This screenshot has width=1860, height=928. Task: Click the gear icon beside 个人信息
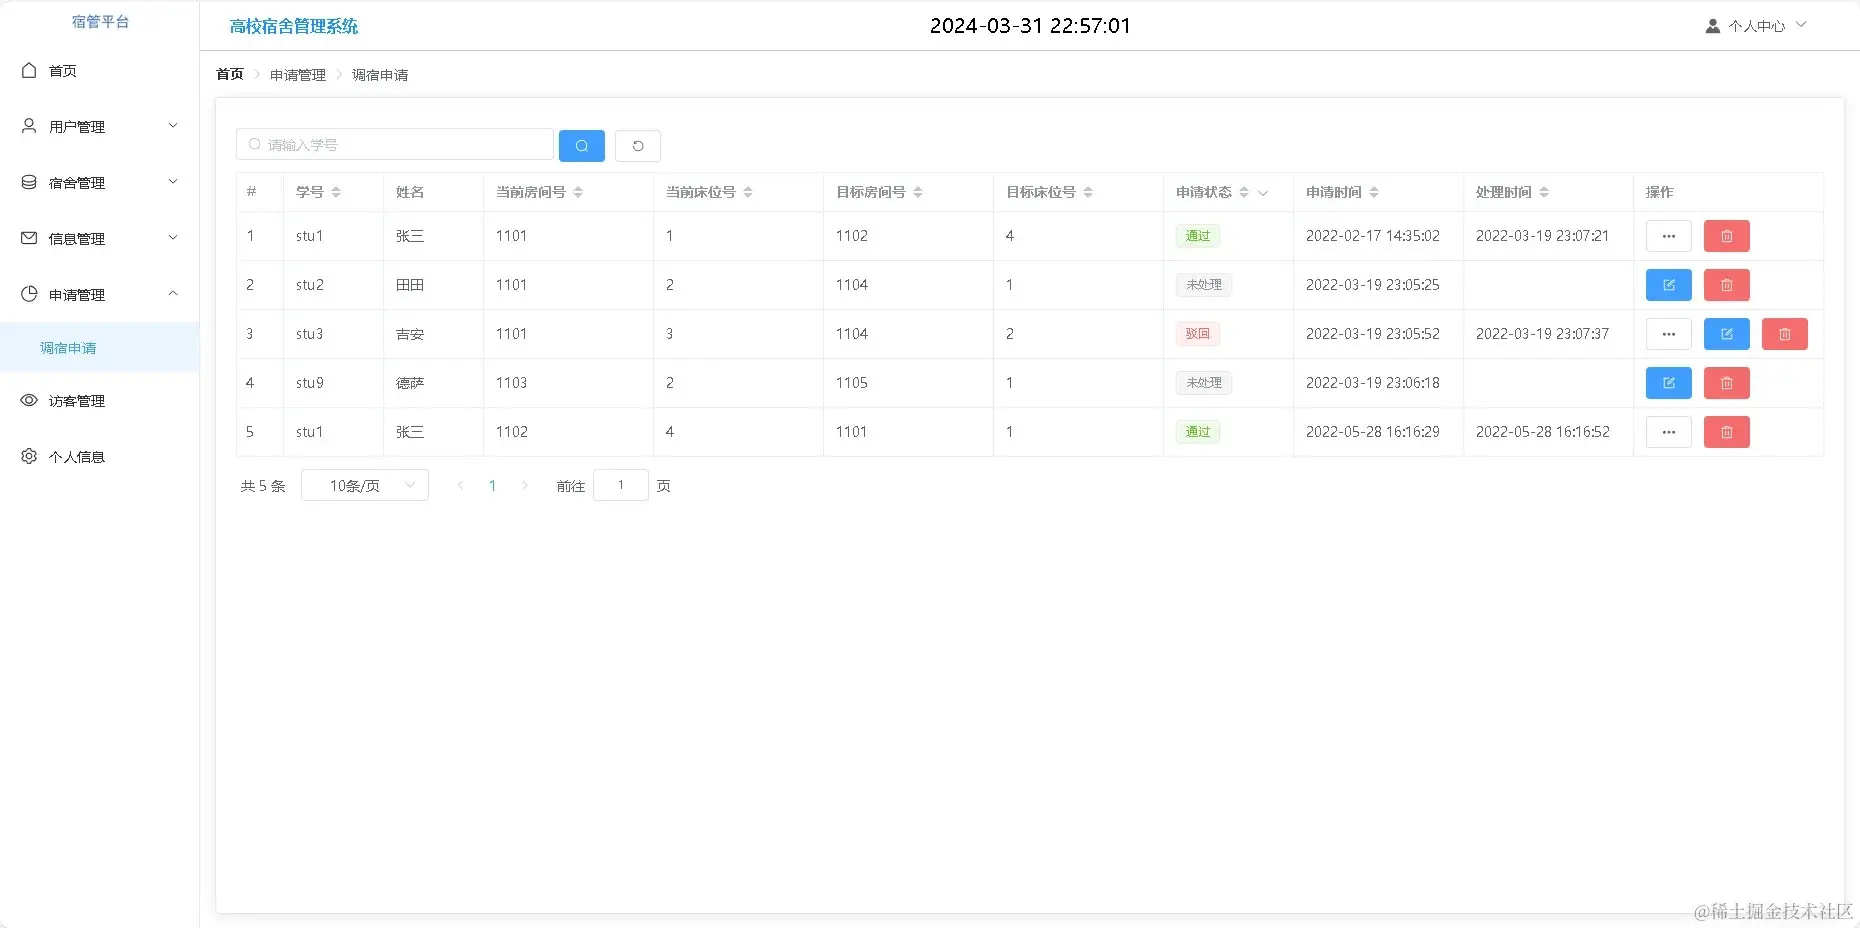tap(29, 456)
